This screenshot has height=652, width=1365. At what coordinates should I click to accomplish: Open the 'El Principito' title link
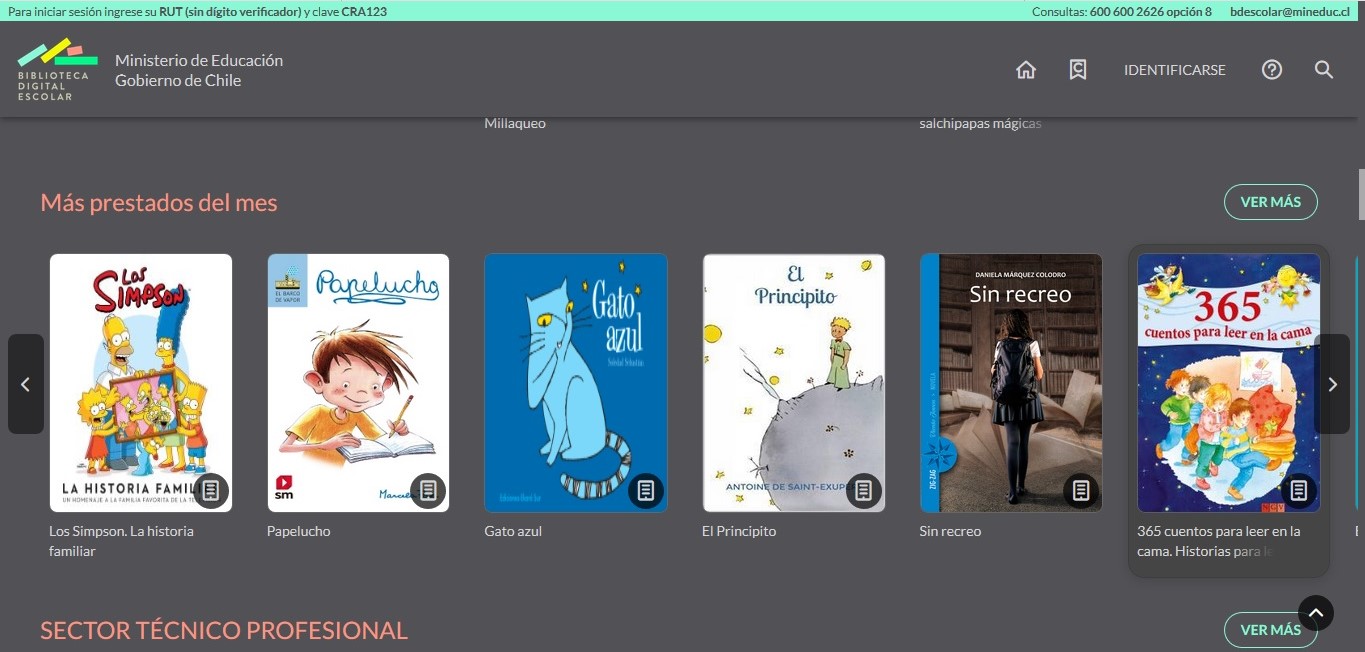click(x=739, y=531)
